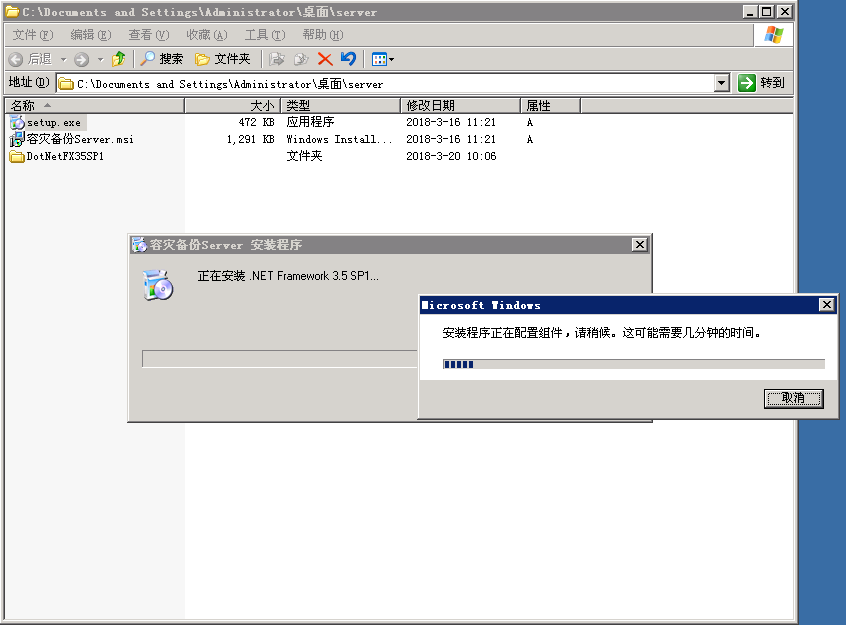Select the DotNetFX35SP1 folder
The image size is (846, 625).
[x=65, y=156]
